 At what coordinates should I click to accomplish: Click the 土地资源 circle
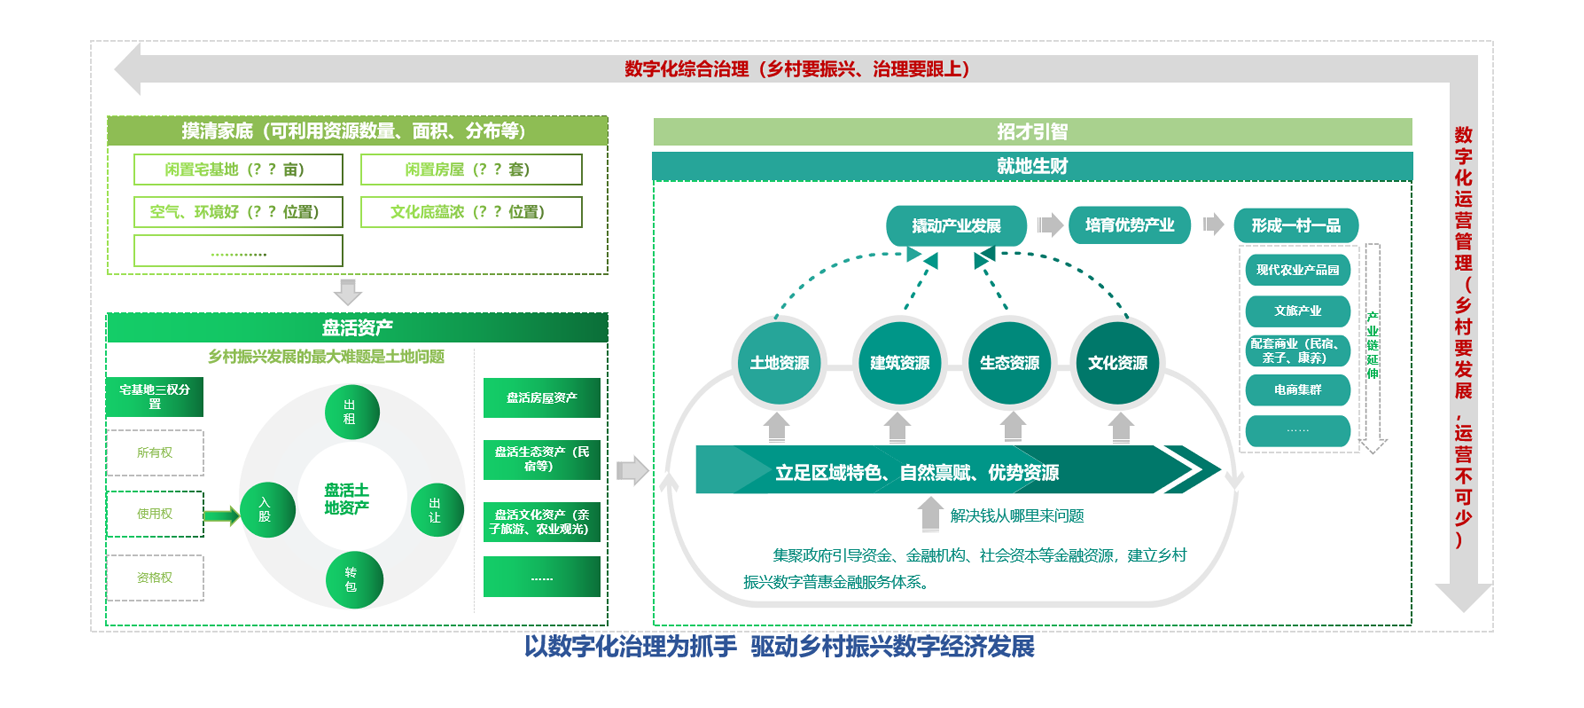779,363
